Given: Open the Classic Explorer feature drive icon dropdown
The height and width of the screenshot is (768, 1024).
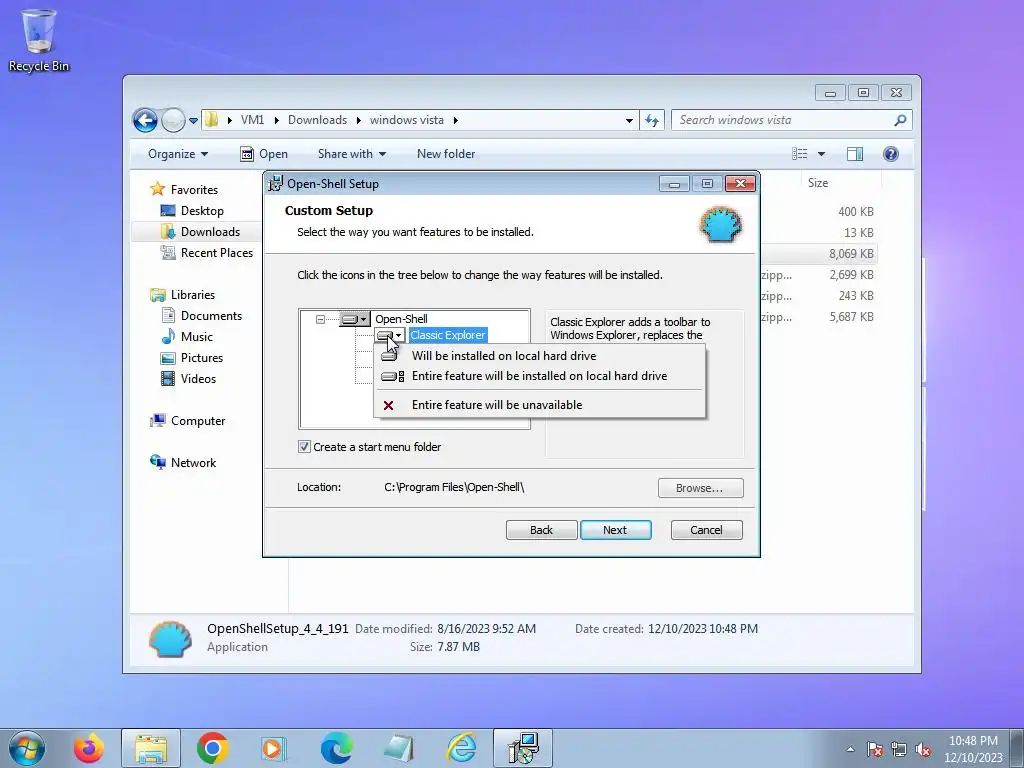Looking at the screenshot, I should click(x=391, y=335).
